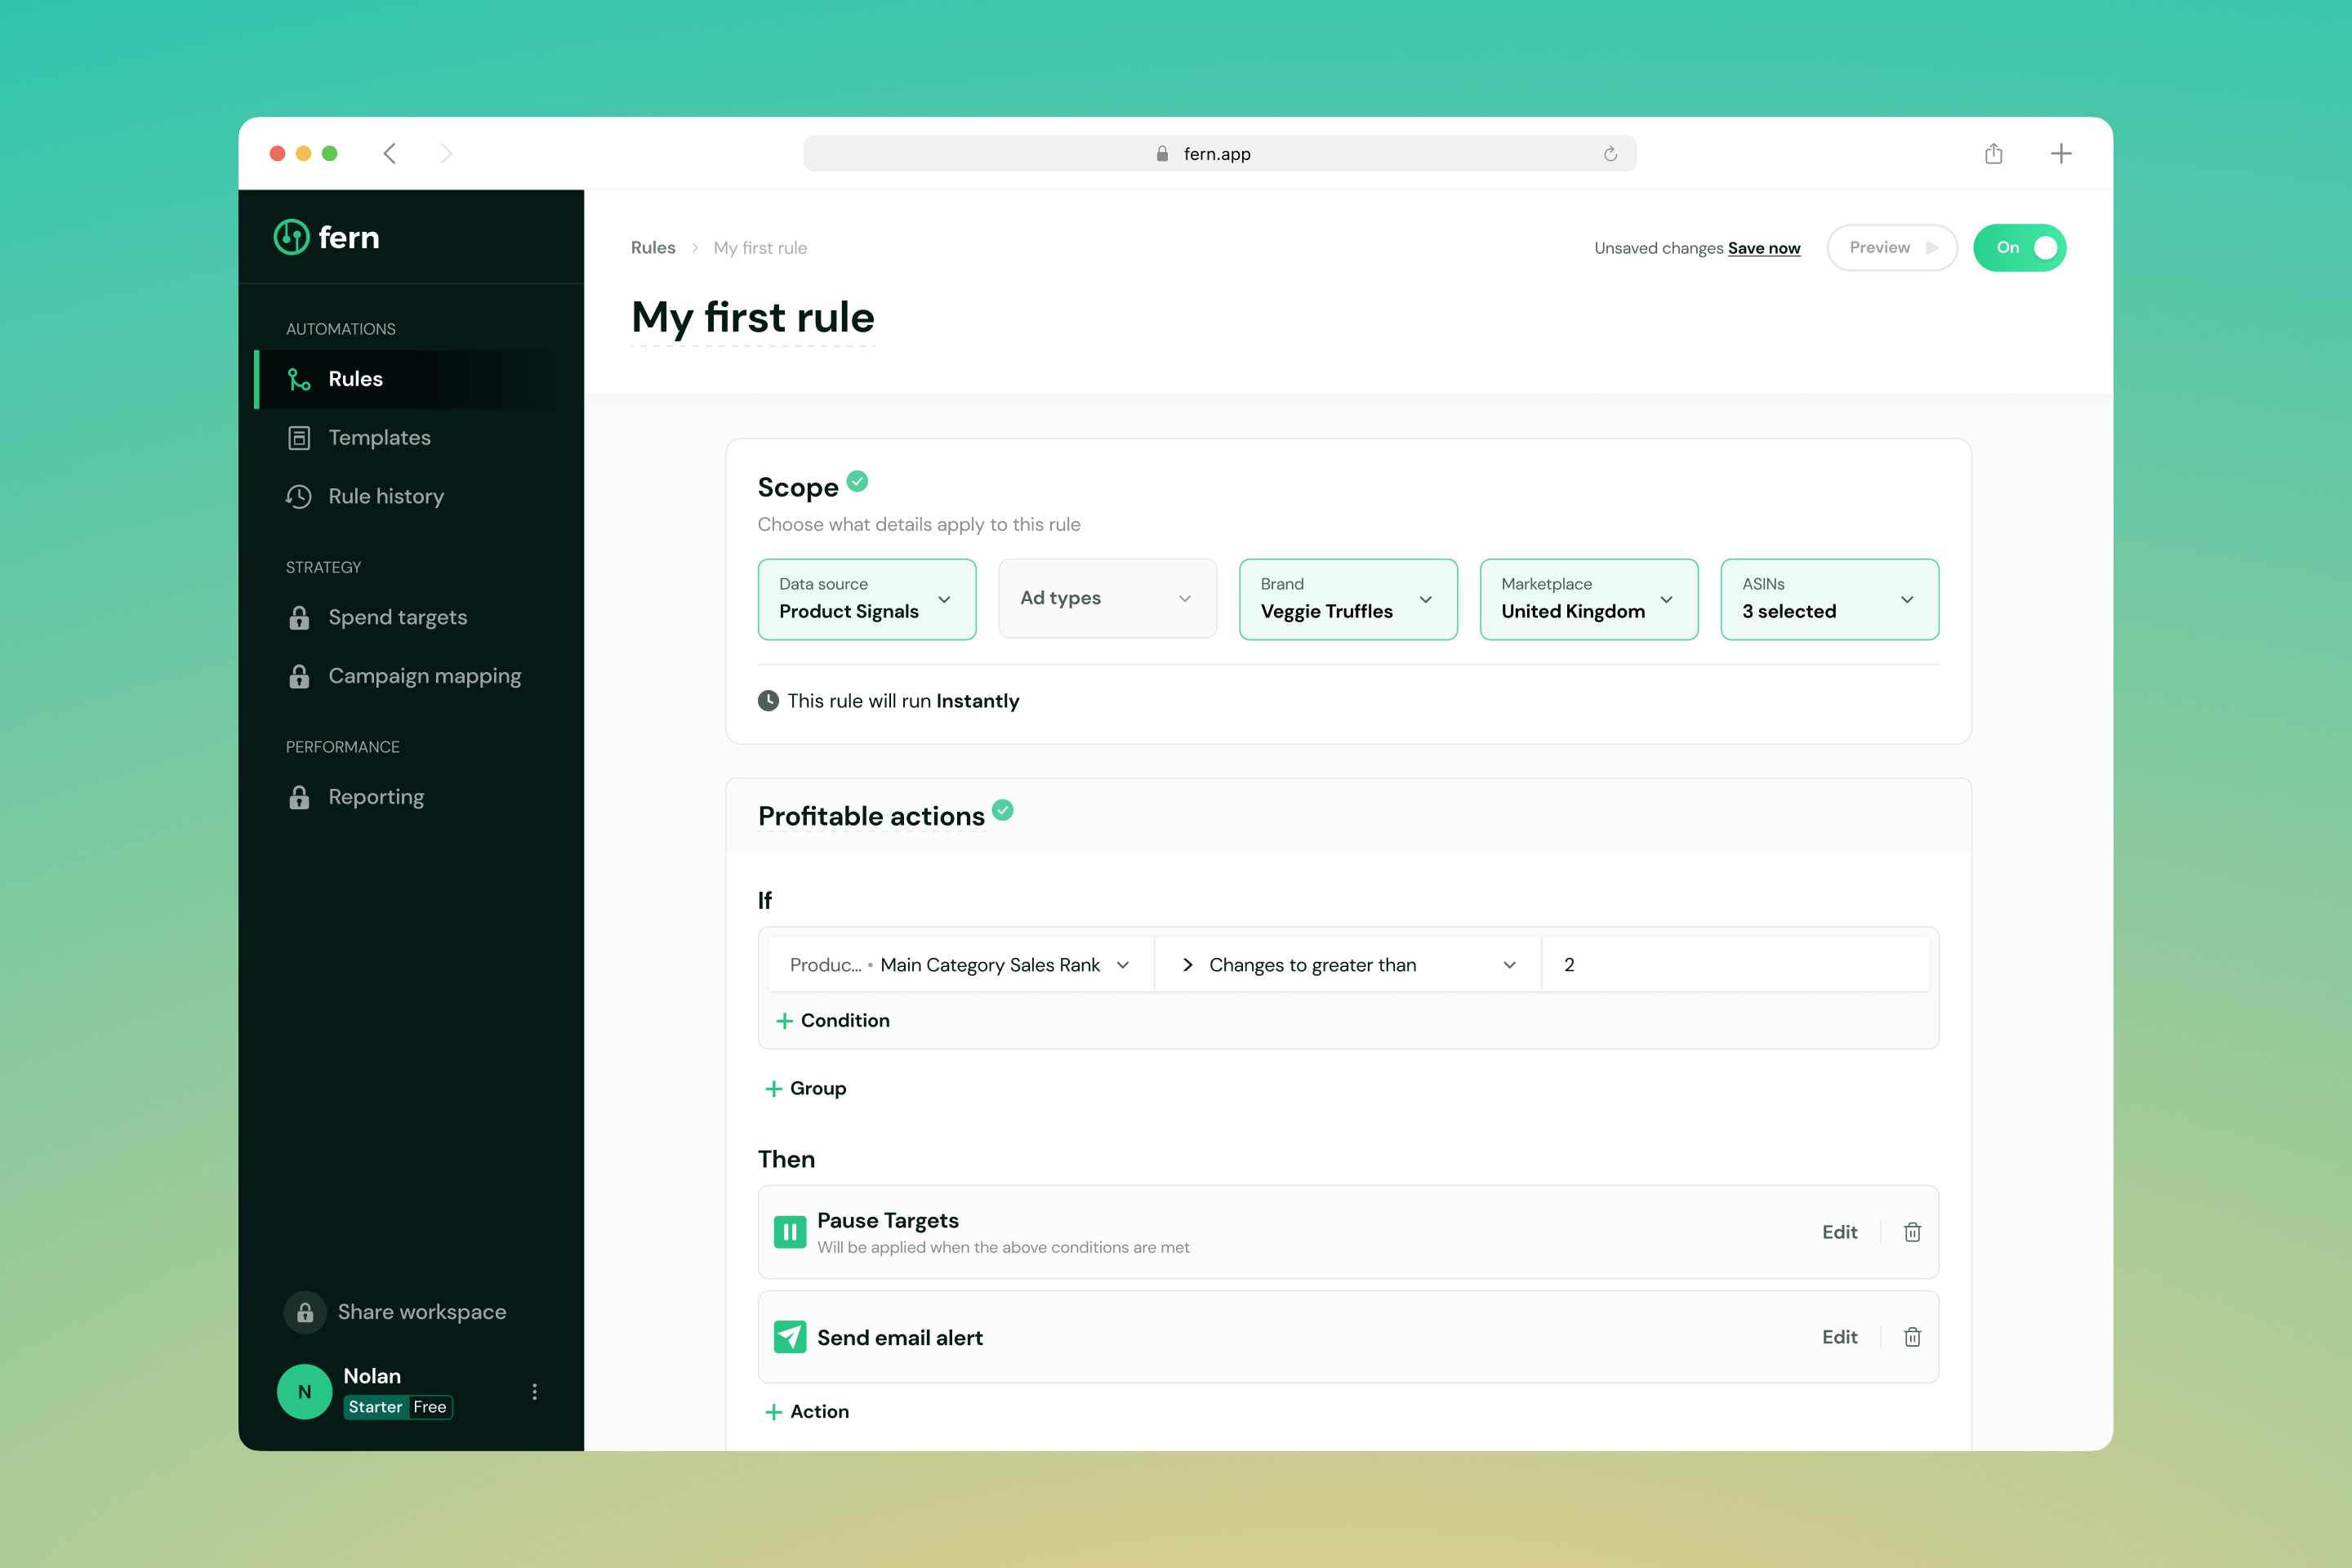Turn off the rule On toggle

pos(2019,248)
